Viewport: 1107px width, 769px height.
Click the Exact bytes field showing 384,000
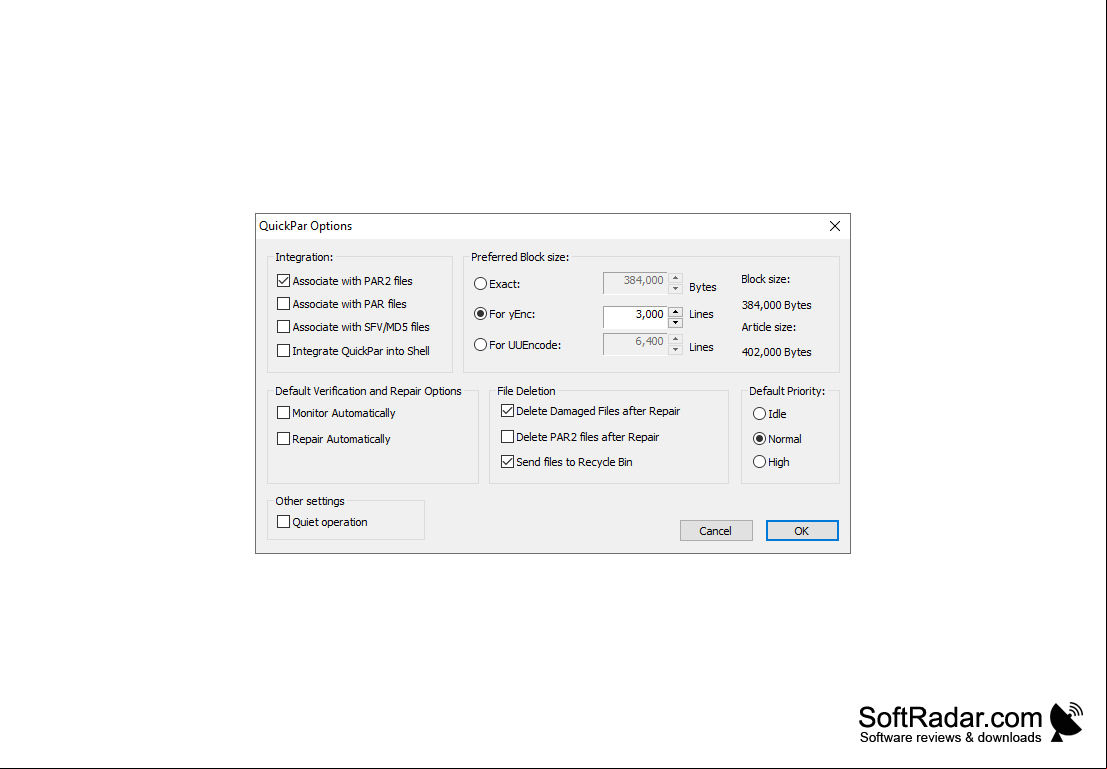(635, 282)
